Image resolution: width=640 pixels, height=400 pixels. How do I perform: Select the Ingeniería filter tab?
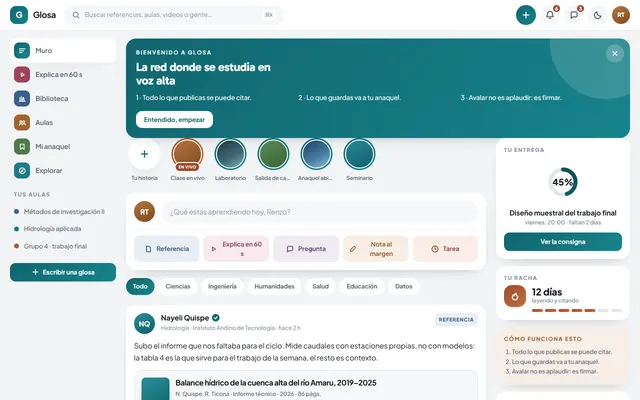pyautogui.click(x=222, y=287)
